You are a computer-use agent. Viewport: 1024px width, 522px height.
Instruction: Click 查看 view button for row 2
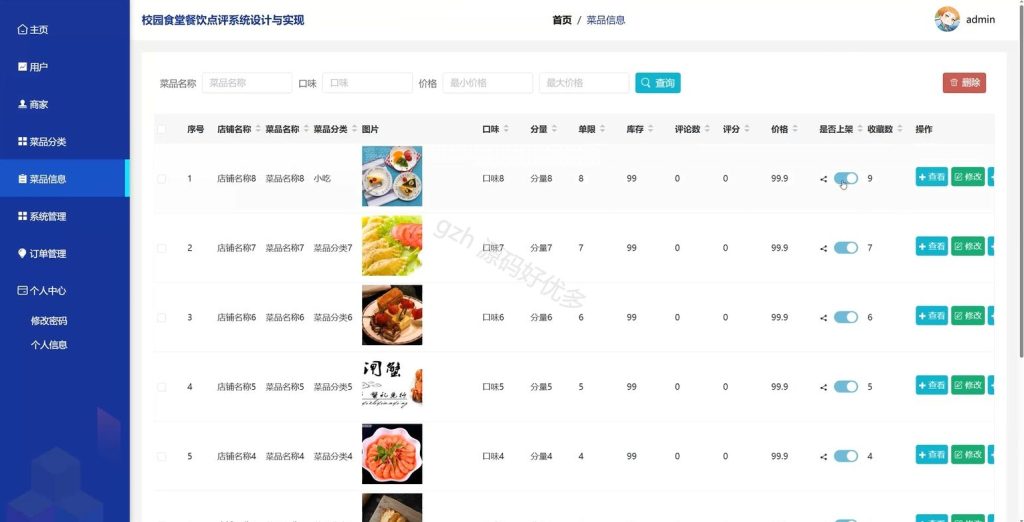point(931,246)
